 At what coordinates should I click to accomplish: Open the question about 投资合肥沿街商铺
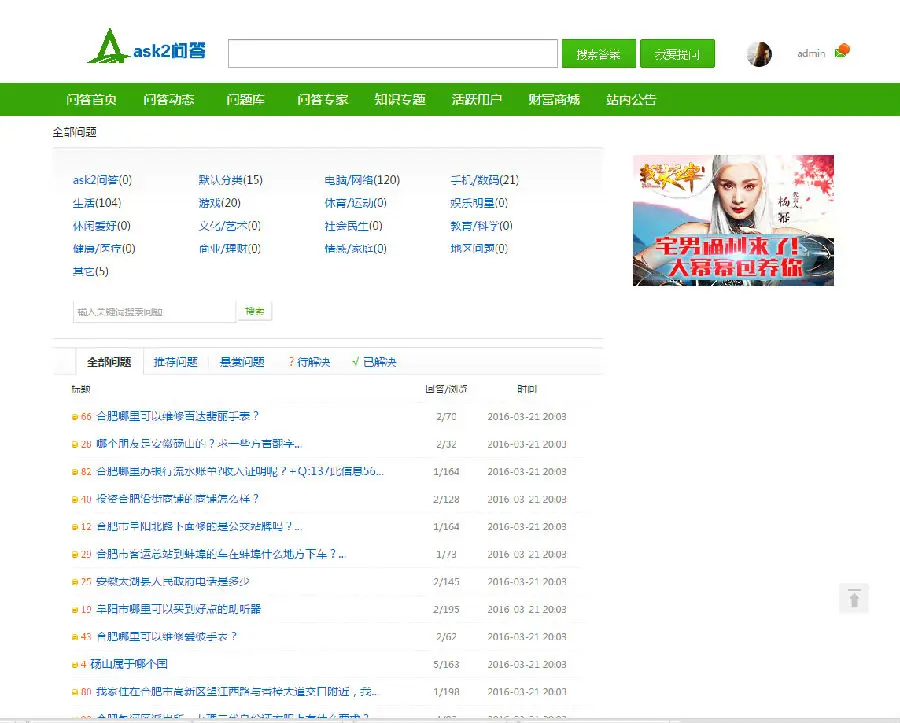tap(177, 499)
